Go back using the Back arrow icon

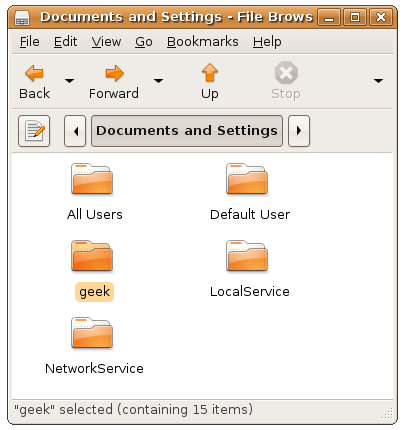tap(34, 73)
